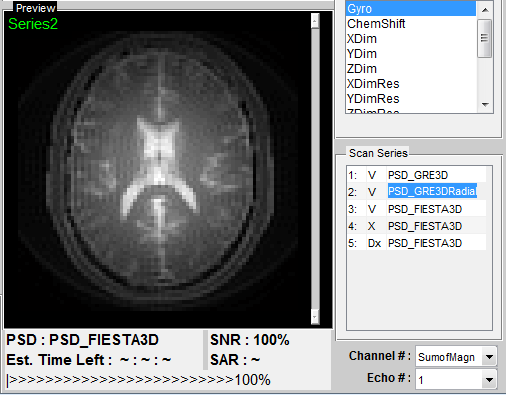Select scan series 5 marked Dx
506x395 pixels.
[416, 243]
